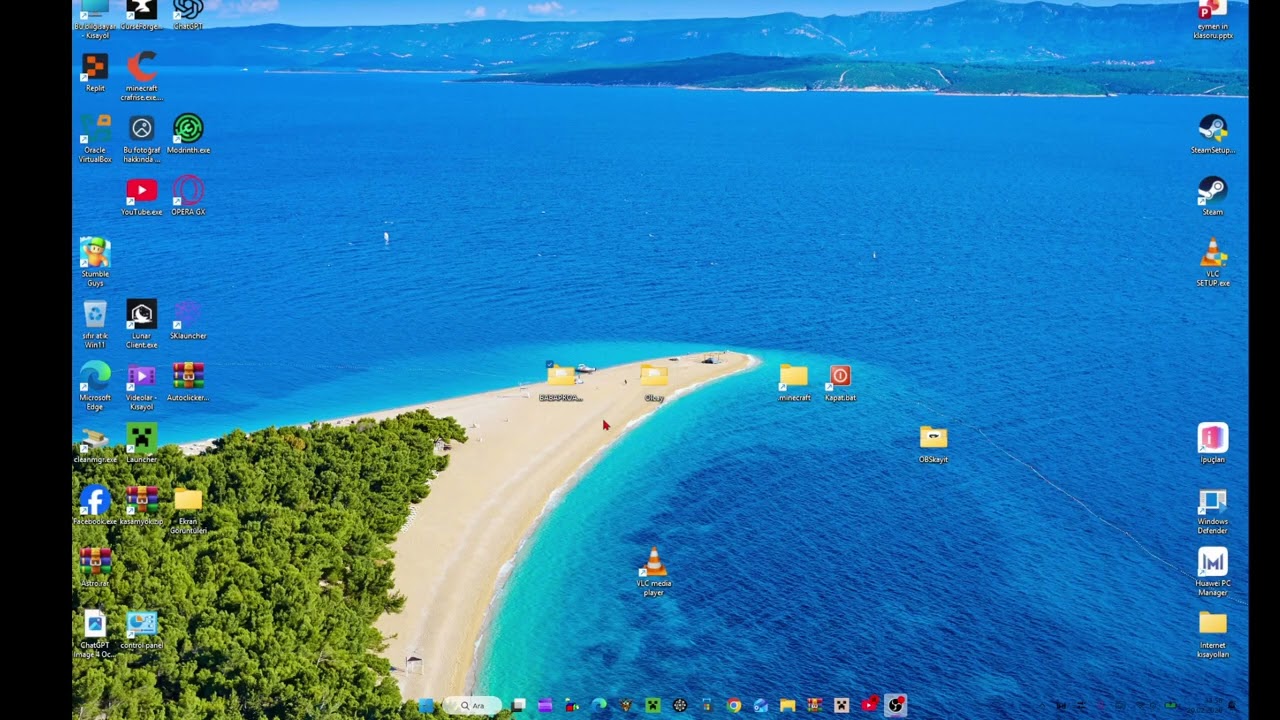This screenshot has width=1280, height=720.
Task: Open Bu fotoğraf hakkında icon
Action: pos(141,138)
